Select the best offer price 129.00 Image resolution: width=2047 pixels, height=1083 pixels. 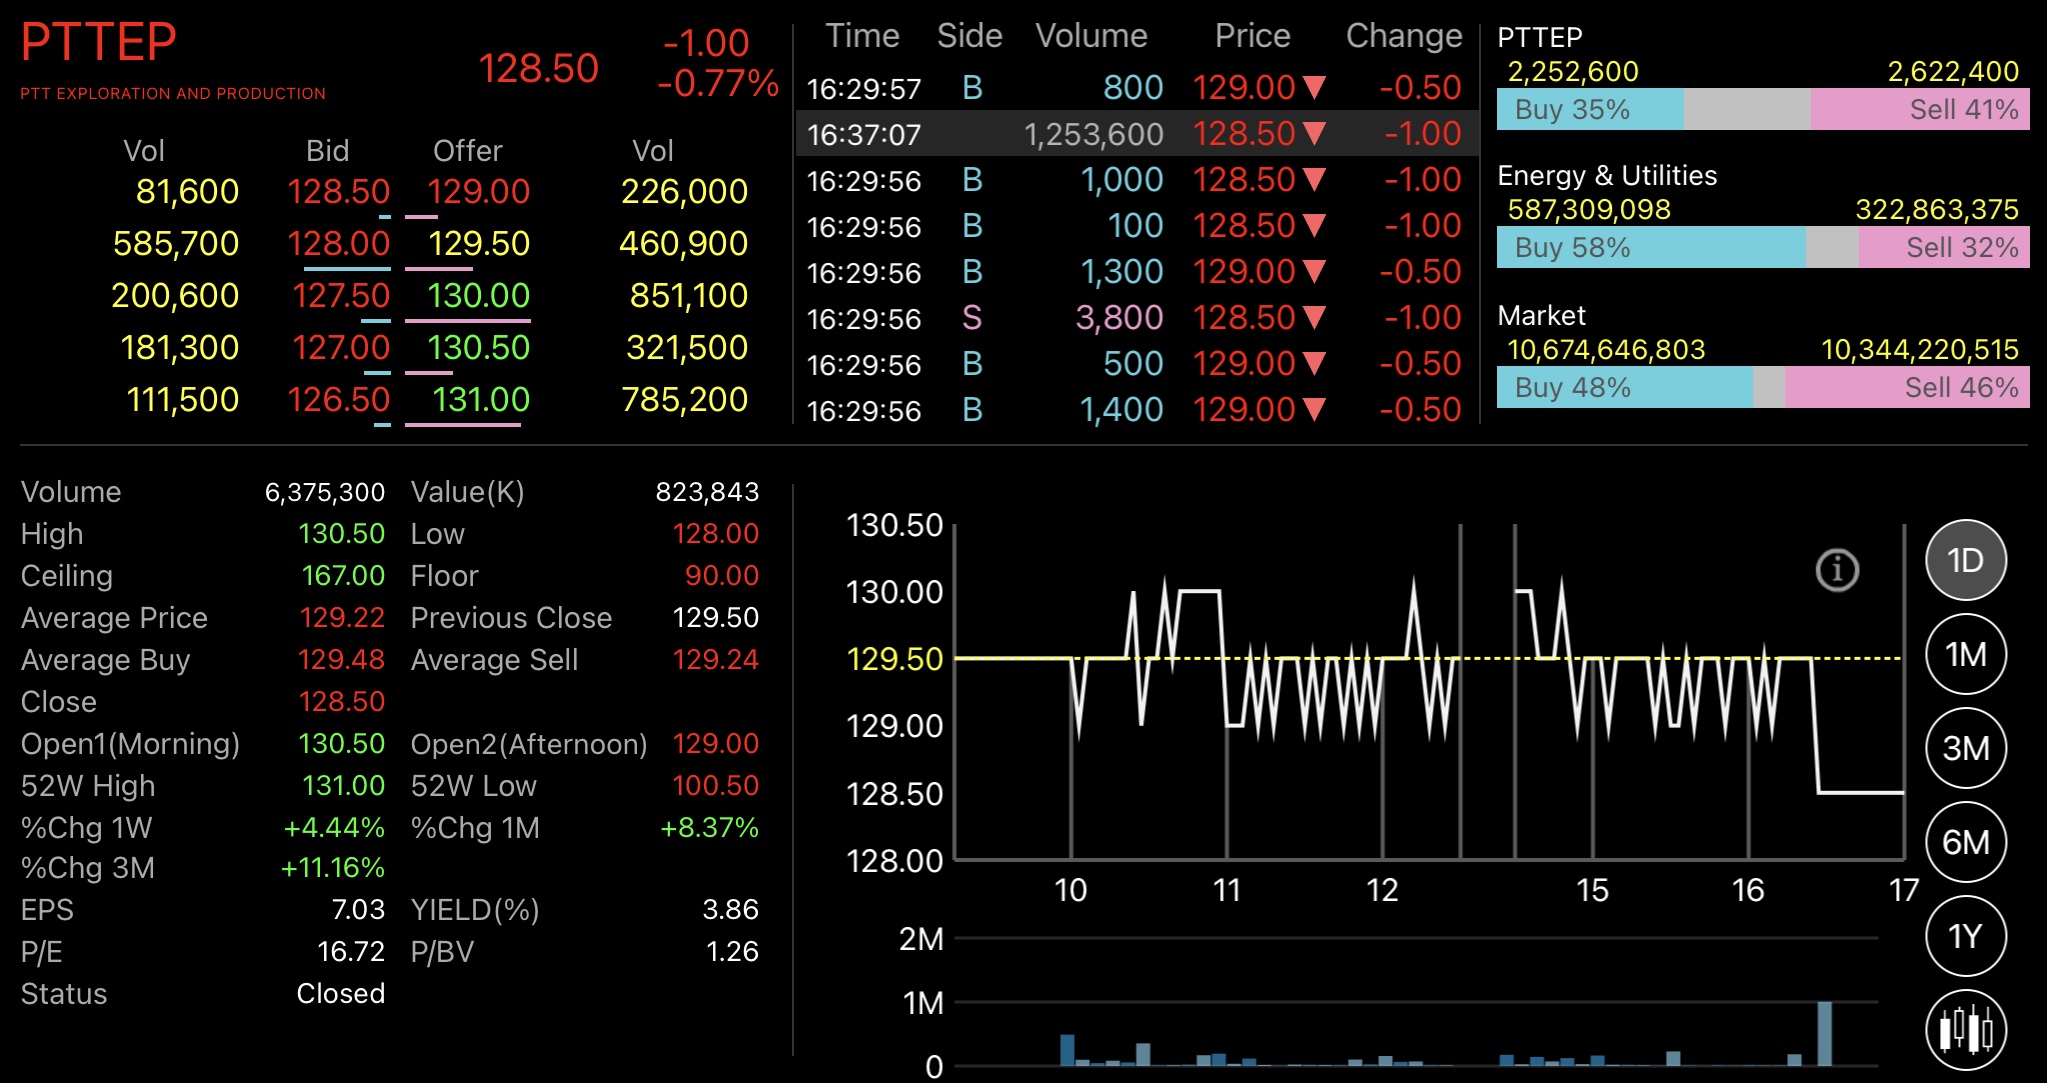[x=478, y=191]
